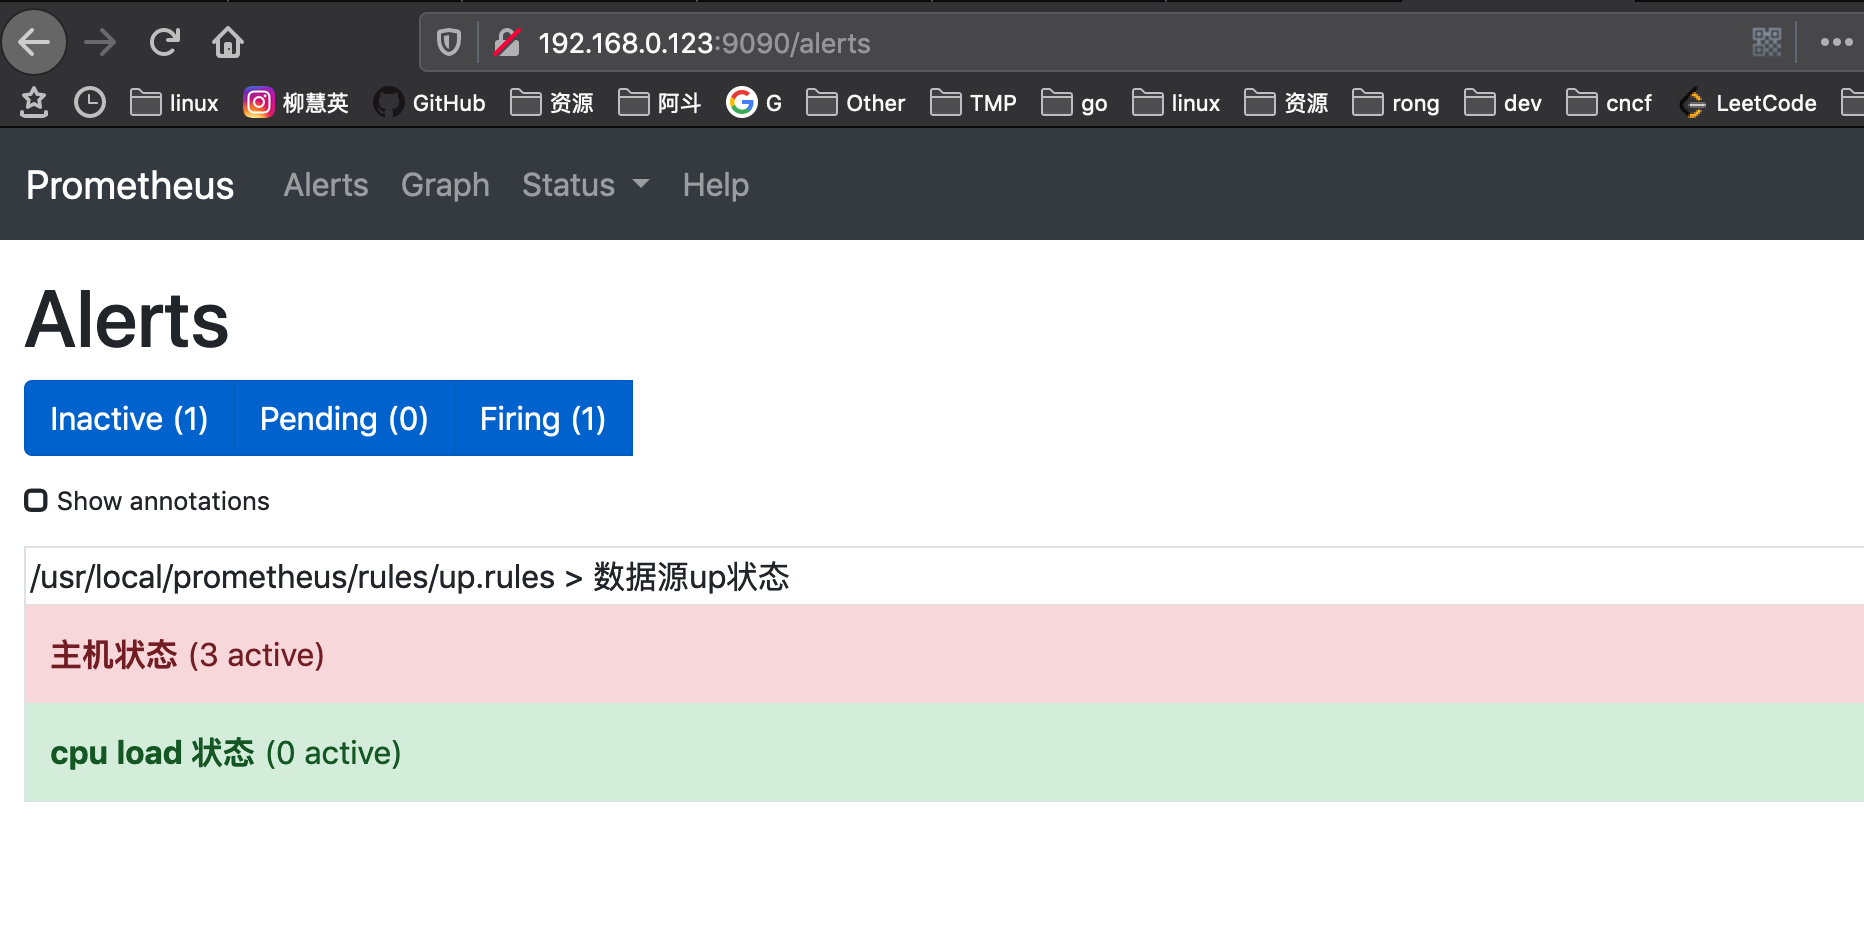Screen dimensions: 1864x930
Task: Open the first linux bookmark folder
Action: [174, 102]
